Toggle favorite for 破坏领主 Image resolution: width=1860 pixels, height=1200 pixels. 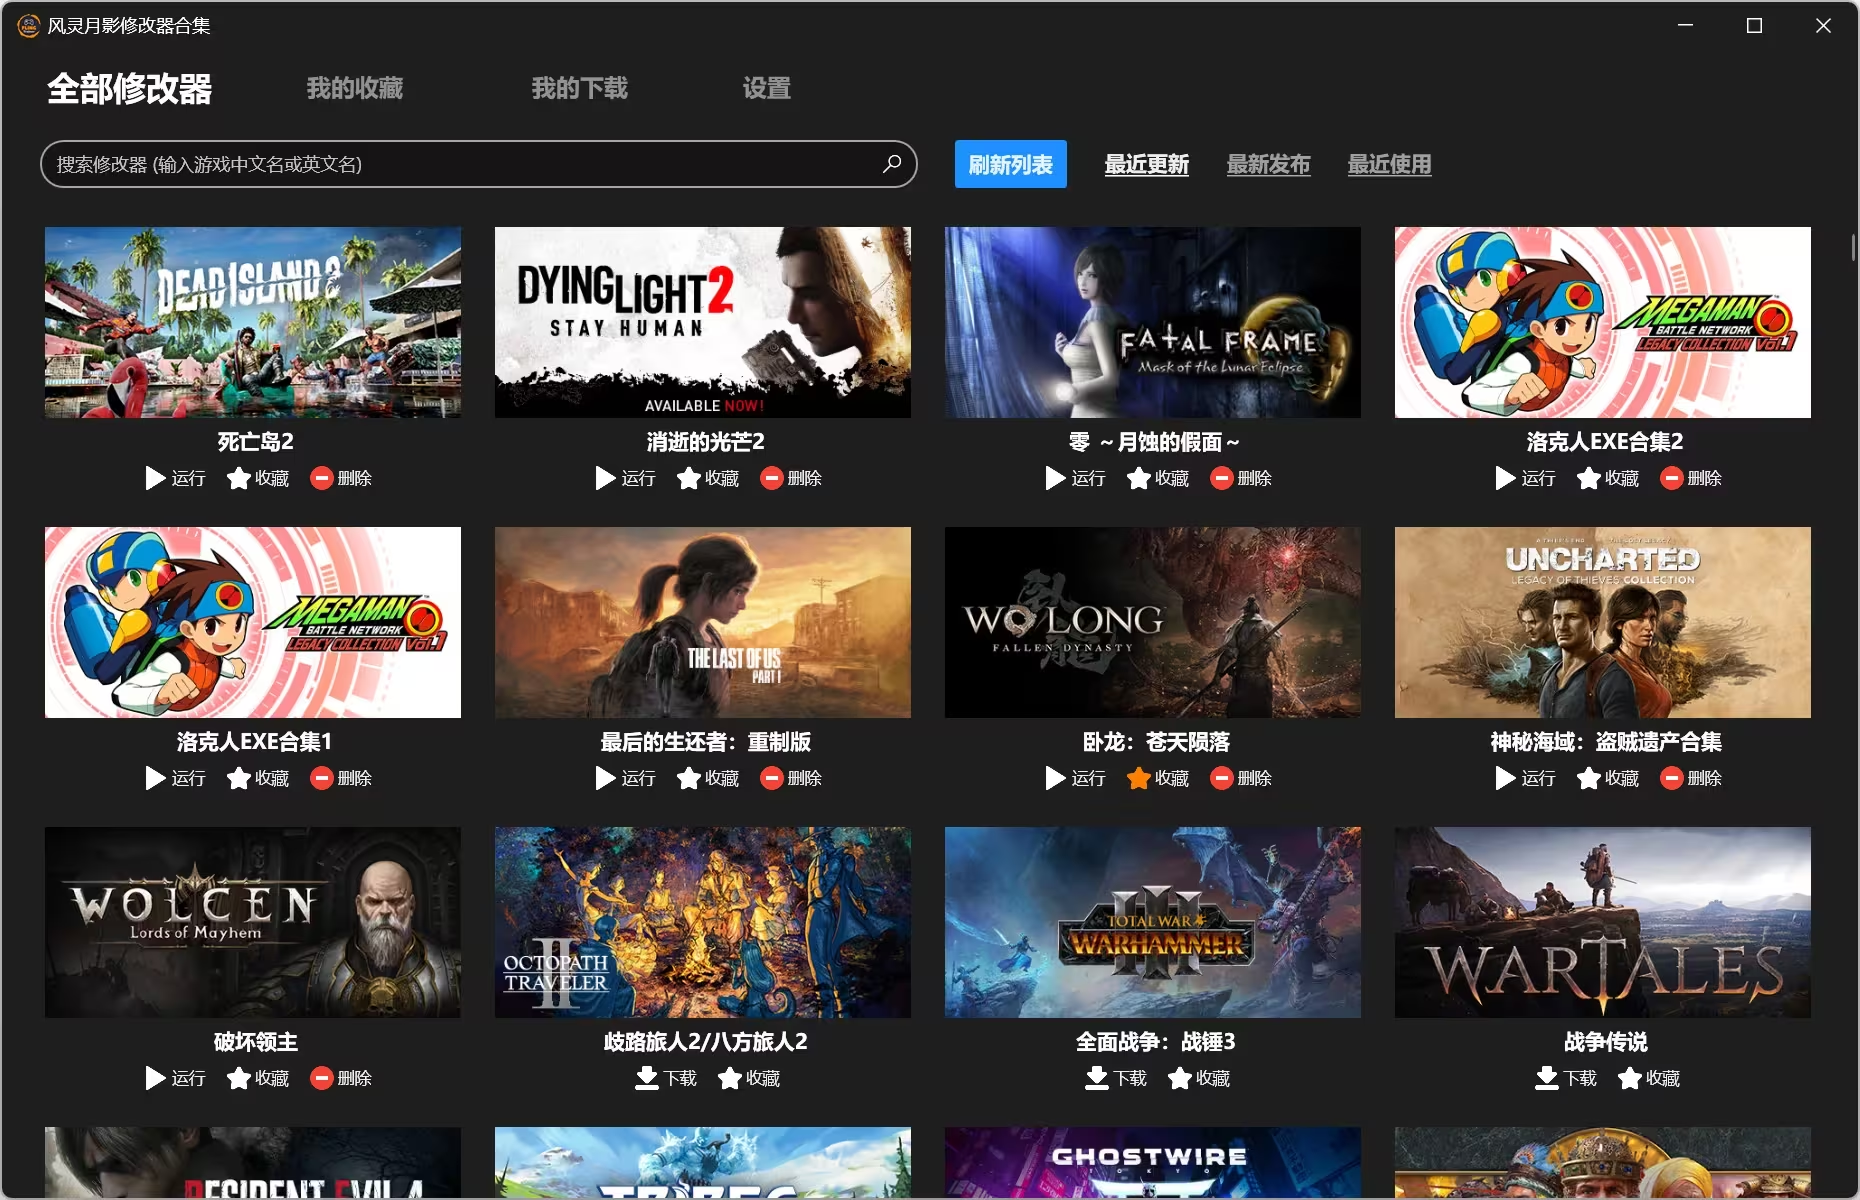pos(258,1078)
